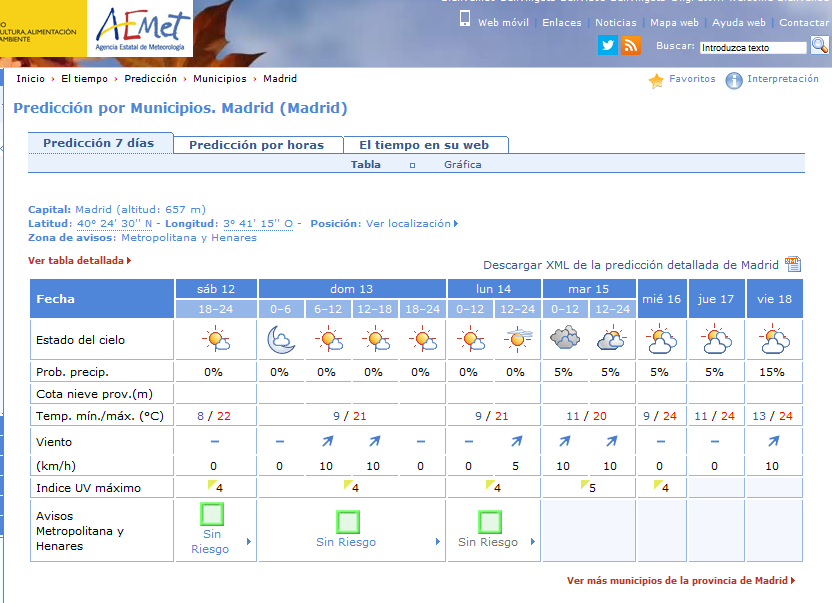The image size is (832, 603).
Task: Click sky icon for dom 13 6-12
Action: [328, 340]
